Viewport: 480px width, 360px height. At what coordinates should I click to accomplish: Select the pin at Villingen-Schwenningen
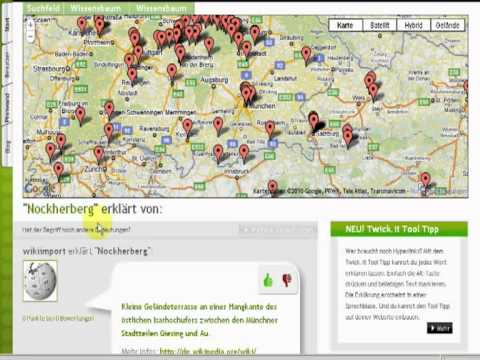coord(109,111)
